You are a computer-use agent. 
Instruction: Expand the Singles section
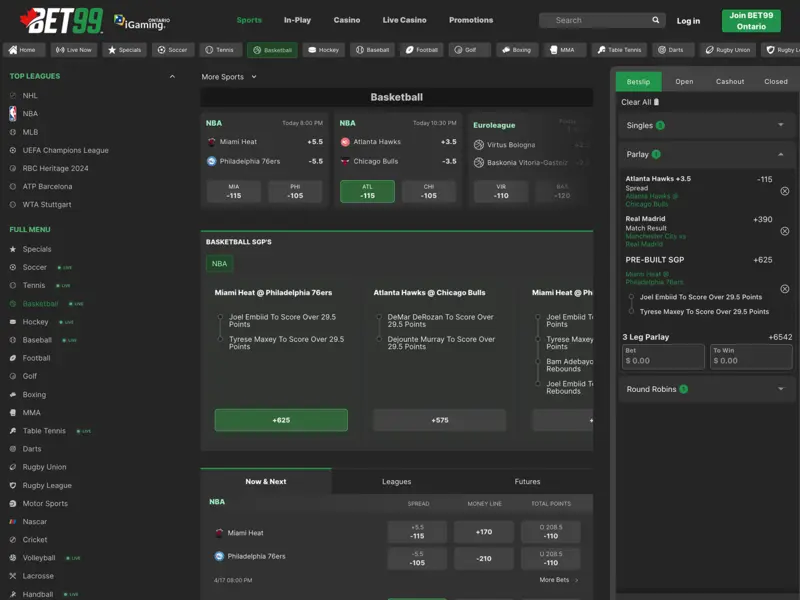780,125
